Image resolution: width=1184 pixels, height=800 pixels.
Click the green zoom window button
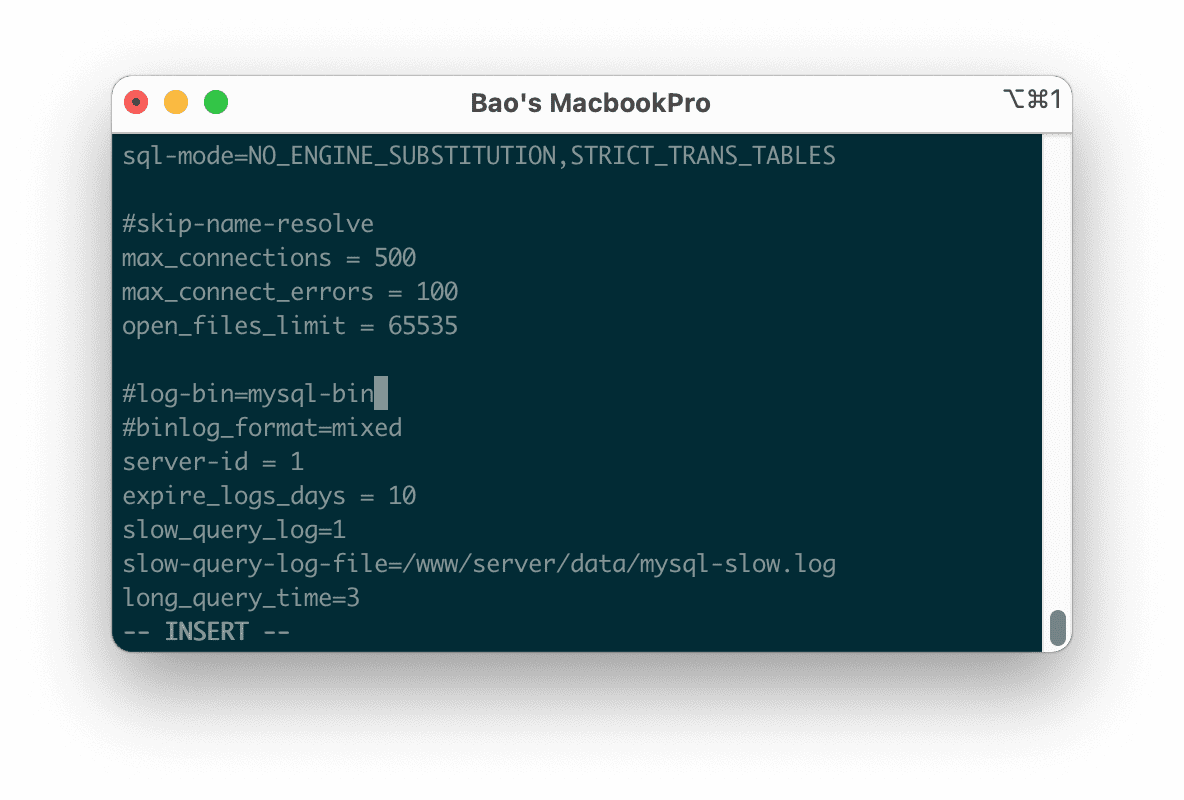point(216,102)
